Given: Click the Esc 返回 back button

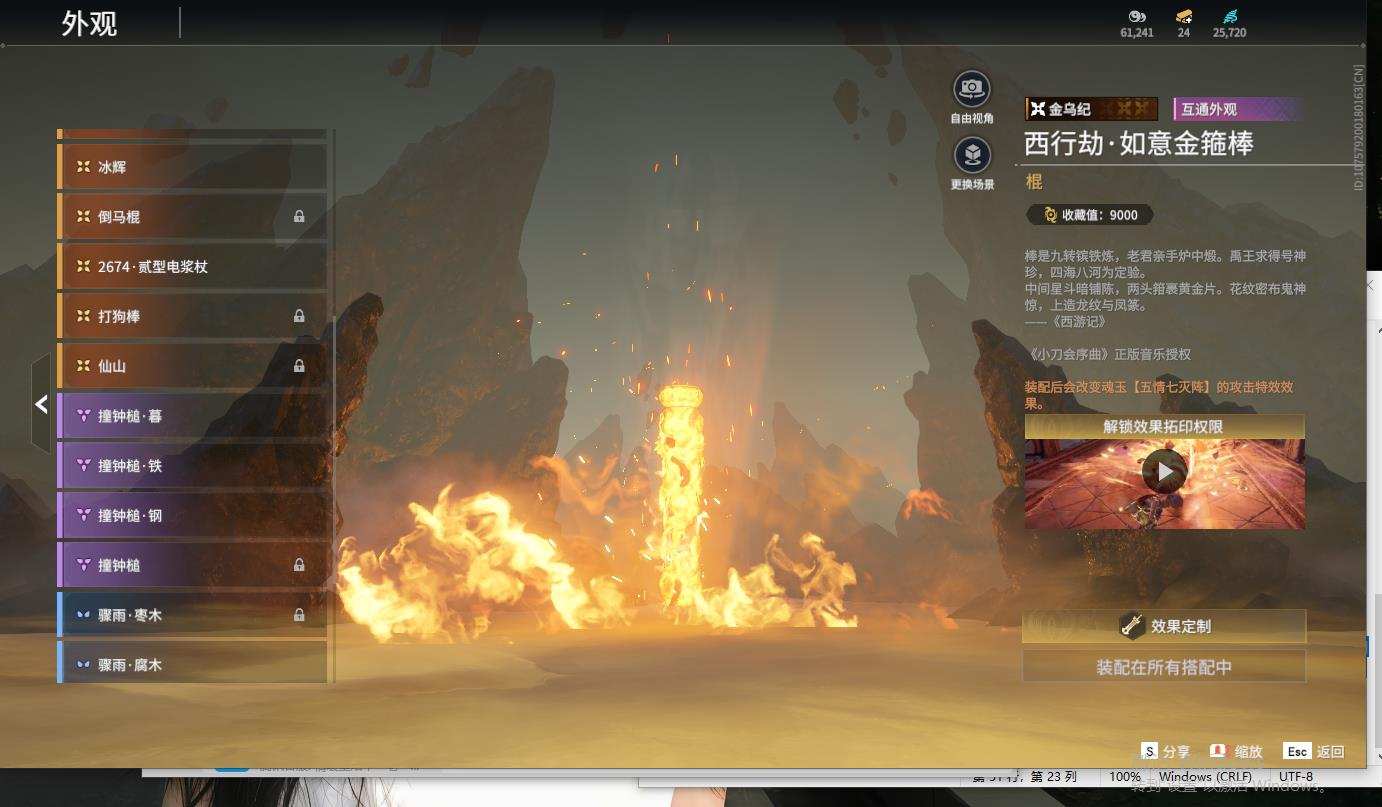Looking at the screenshot, I should tap(1315, 751).
